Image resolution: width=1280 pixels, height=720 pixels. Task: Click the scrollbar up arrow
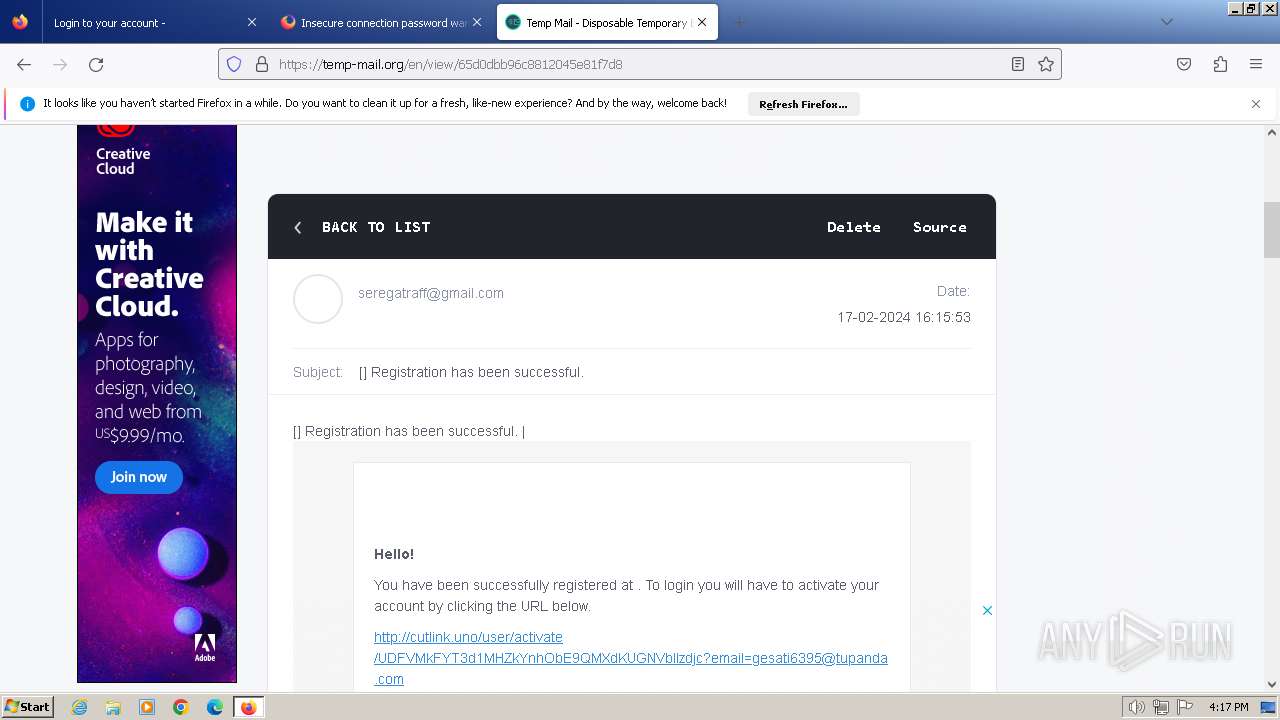(1272, 132)
